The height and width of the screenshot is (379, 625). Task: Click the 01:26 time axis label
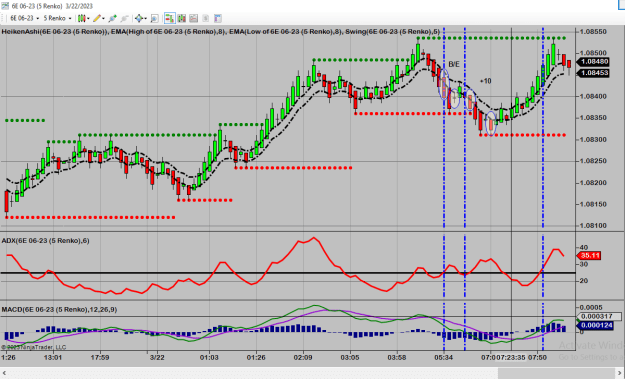[256, 357]
